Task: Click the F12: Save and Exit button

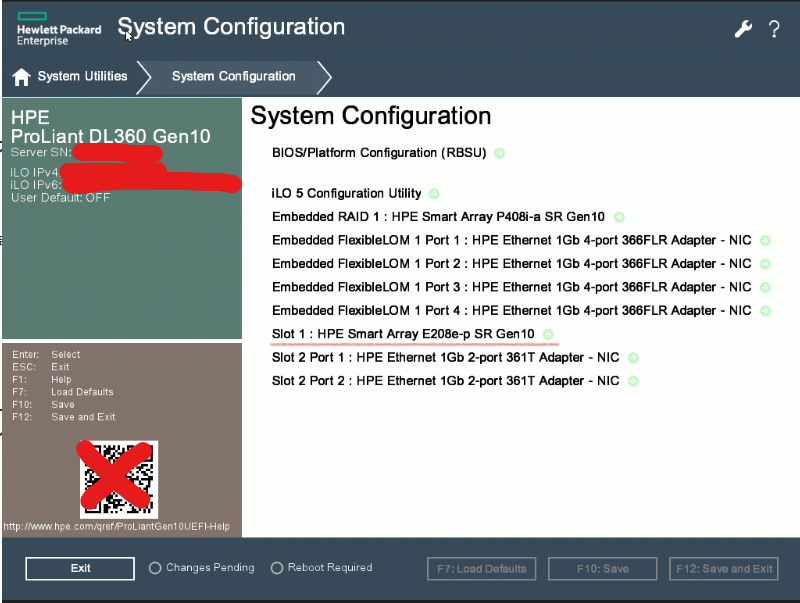Action: click(x=724, y=569)
